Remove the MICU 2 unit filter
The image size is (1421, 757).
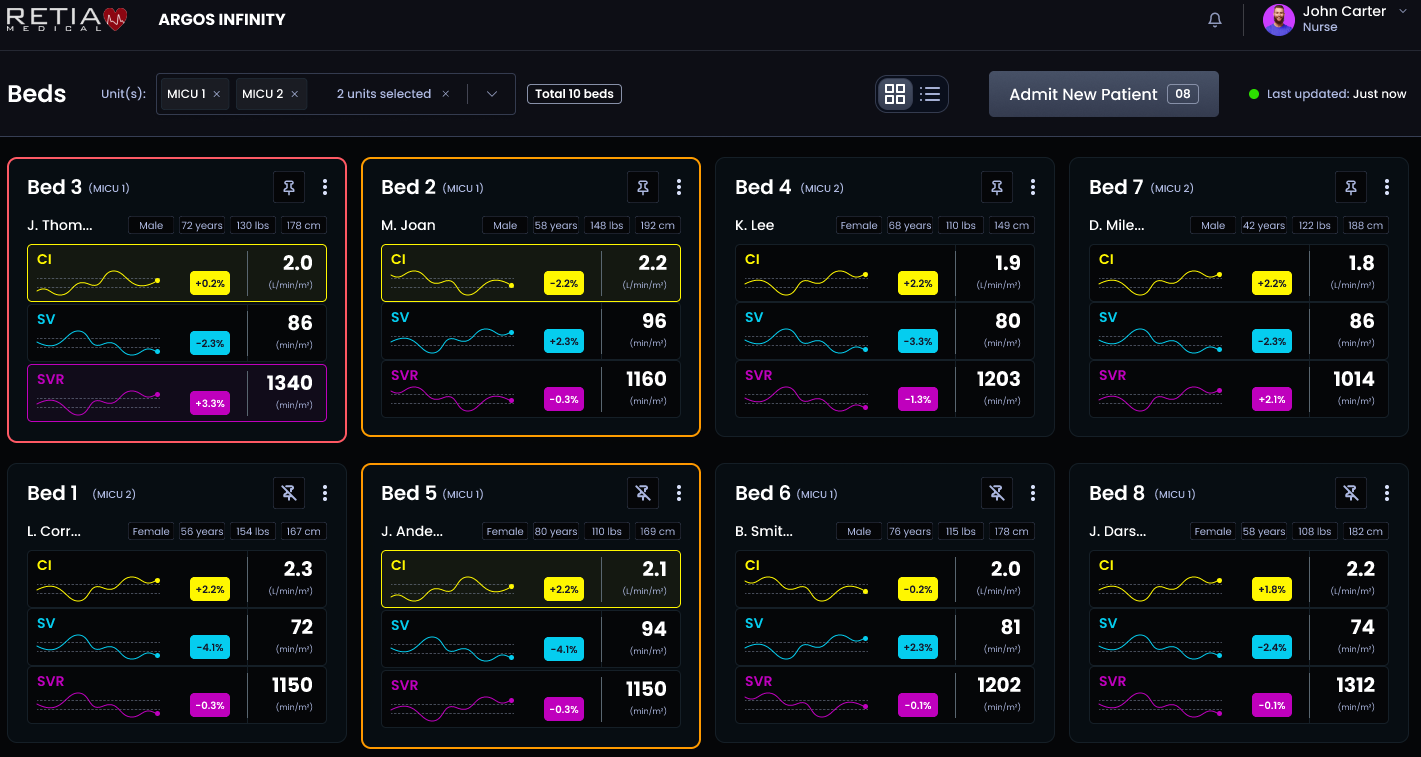(294, 93)
